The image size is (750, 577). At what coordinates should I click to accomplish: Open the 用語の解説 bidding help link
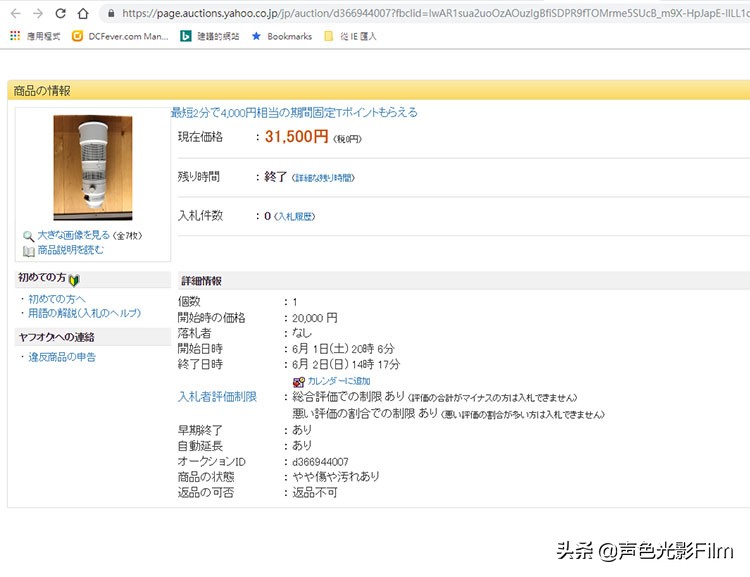point(84,313)
